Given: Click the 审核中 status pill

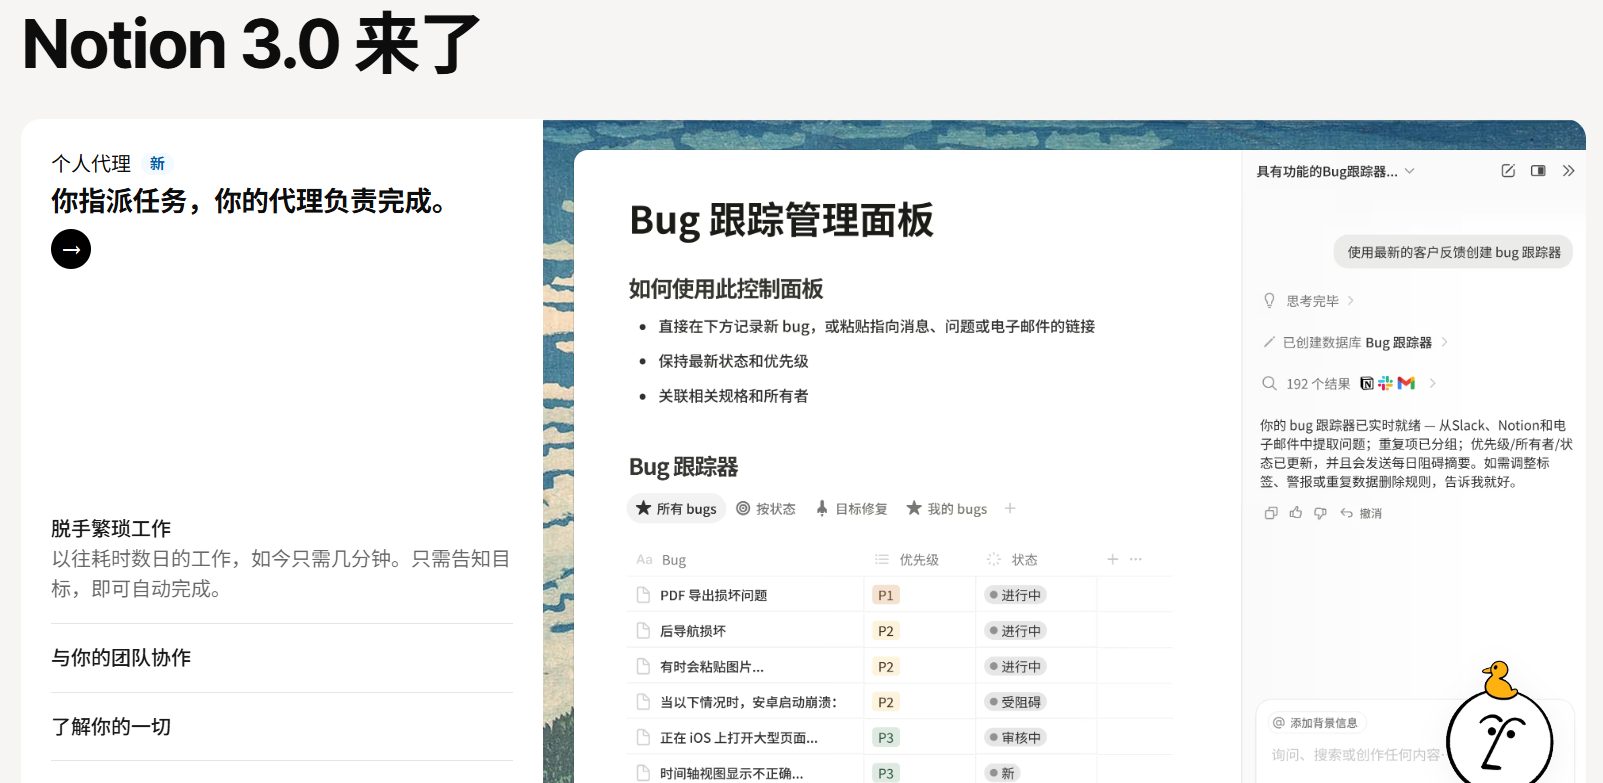Looking at the screenshot, I should [x=1015, y=737].
